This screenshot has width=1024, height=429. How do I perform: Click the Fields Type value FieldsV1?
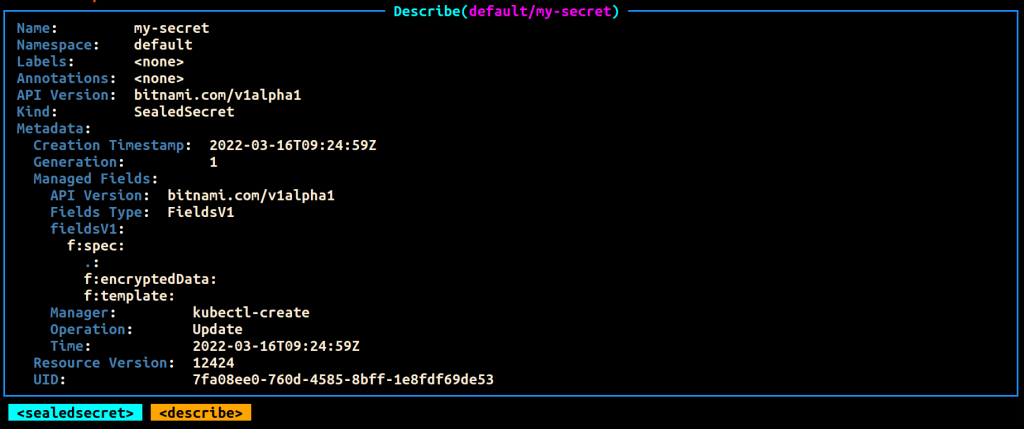tap(201, 212)
